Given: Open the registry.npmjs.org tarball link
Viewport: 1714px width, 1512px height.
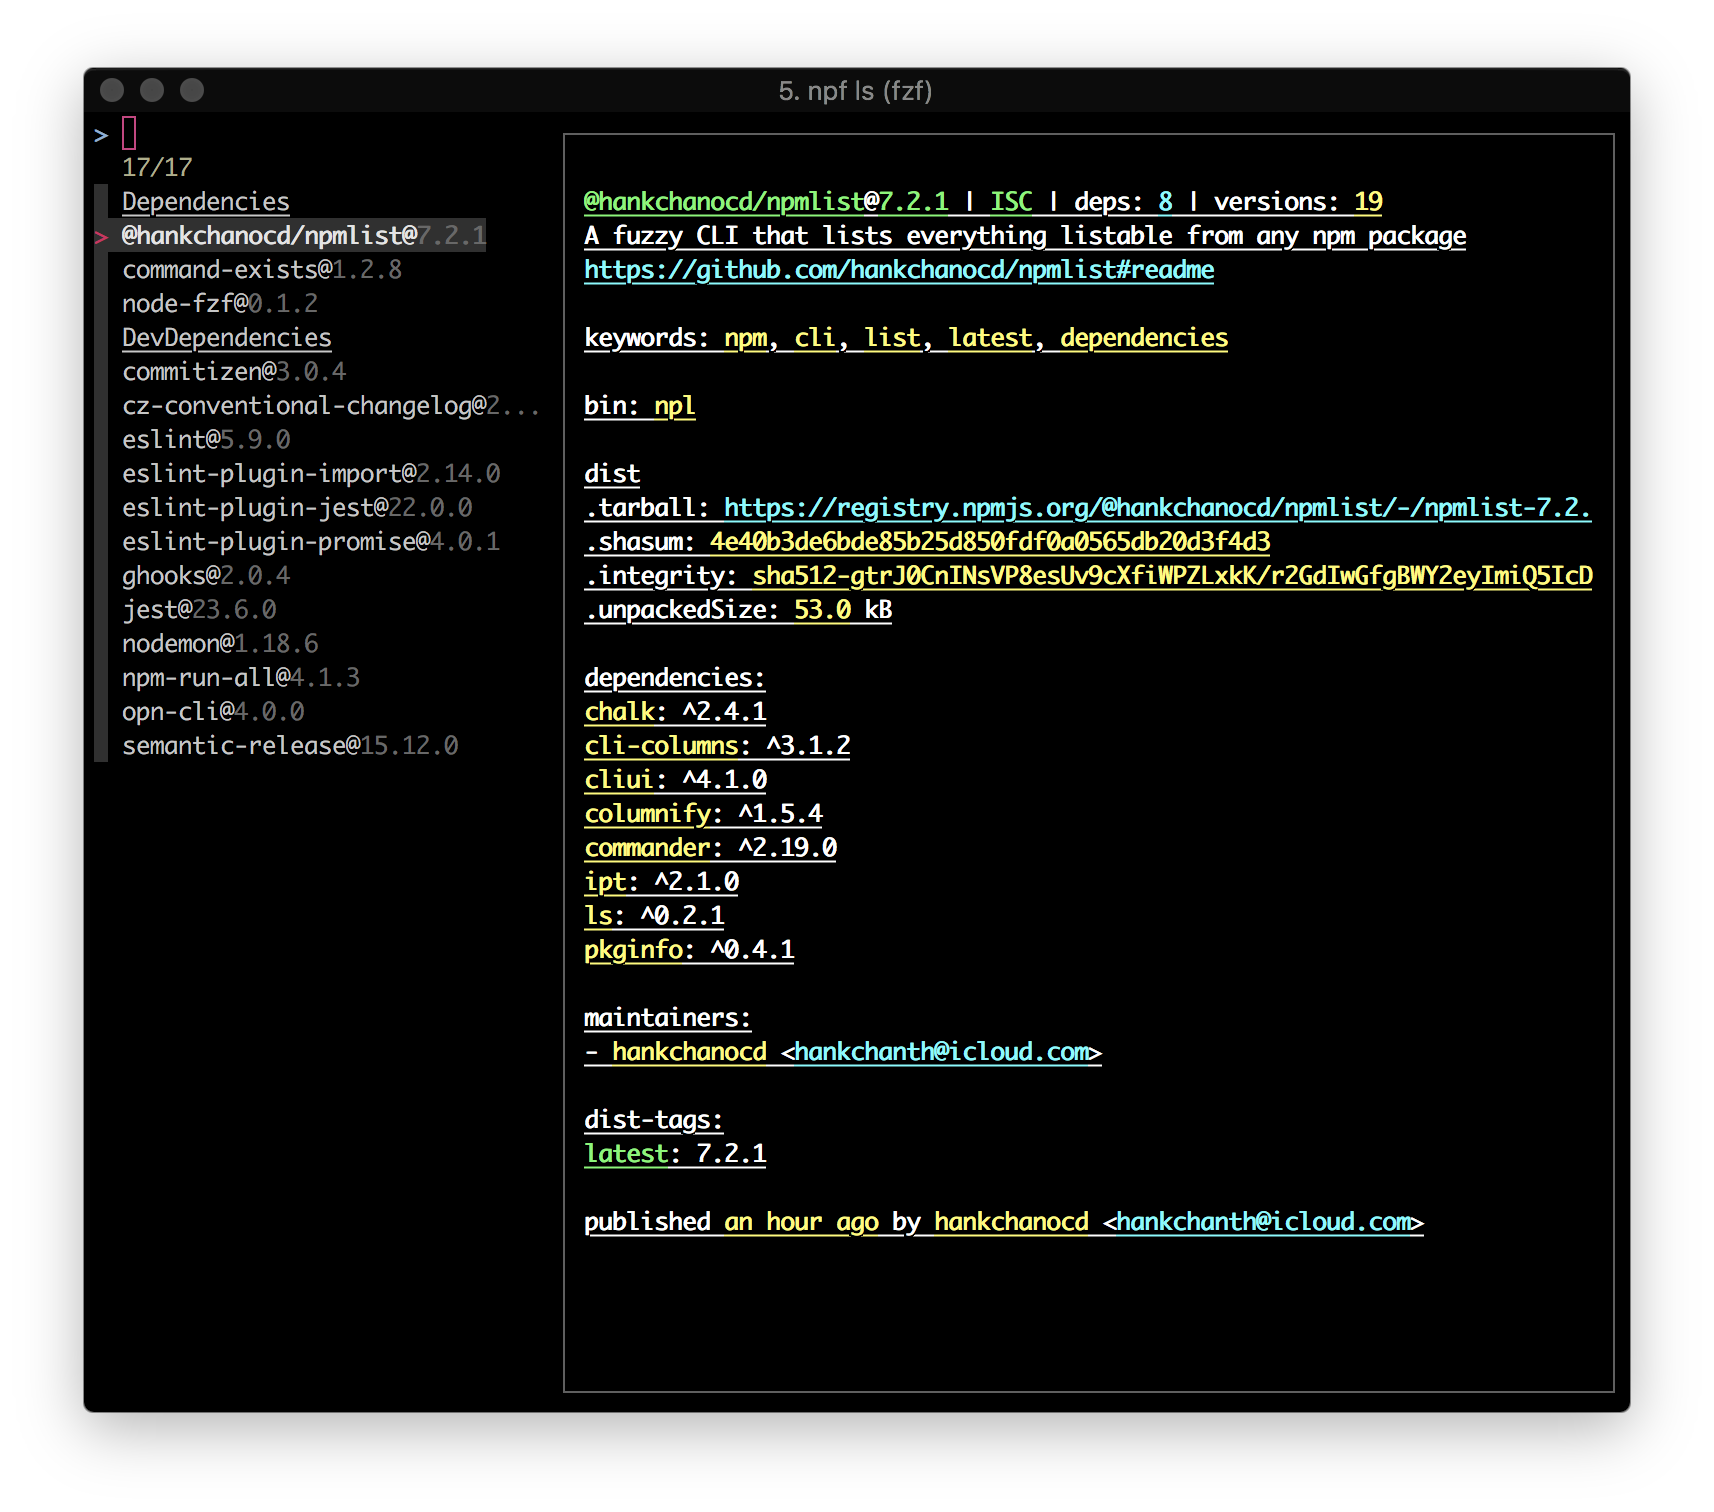Looking at the screenshot, I should click(1157, 508).
